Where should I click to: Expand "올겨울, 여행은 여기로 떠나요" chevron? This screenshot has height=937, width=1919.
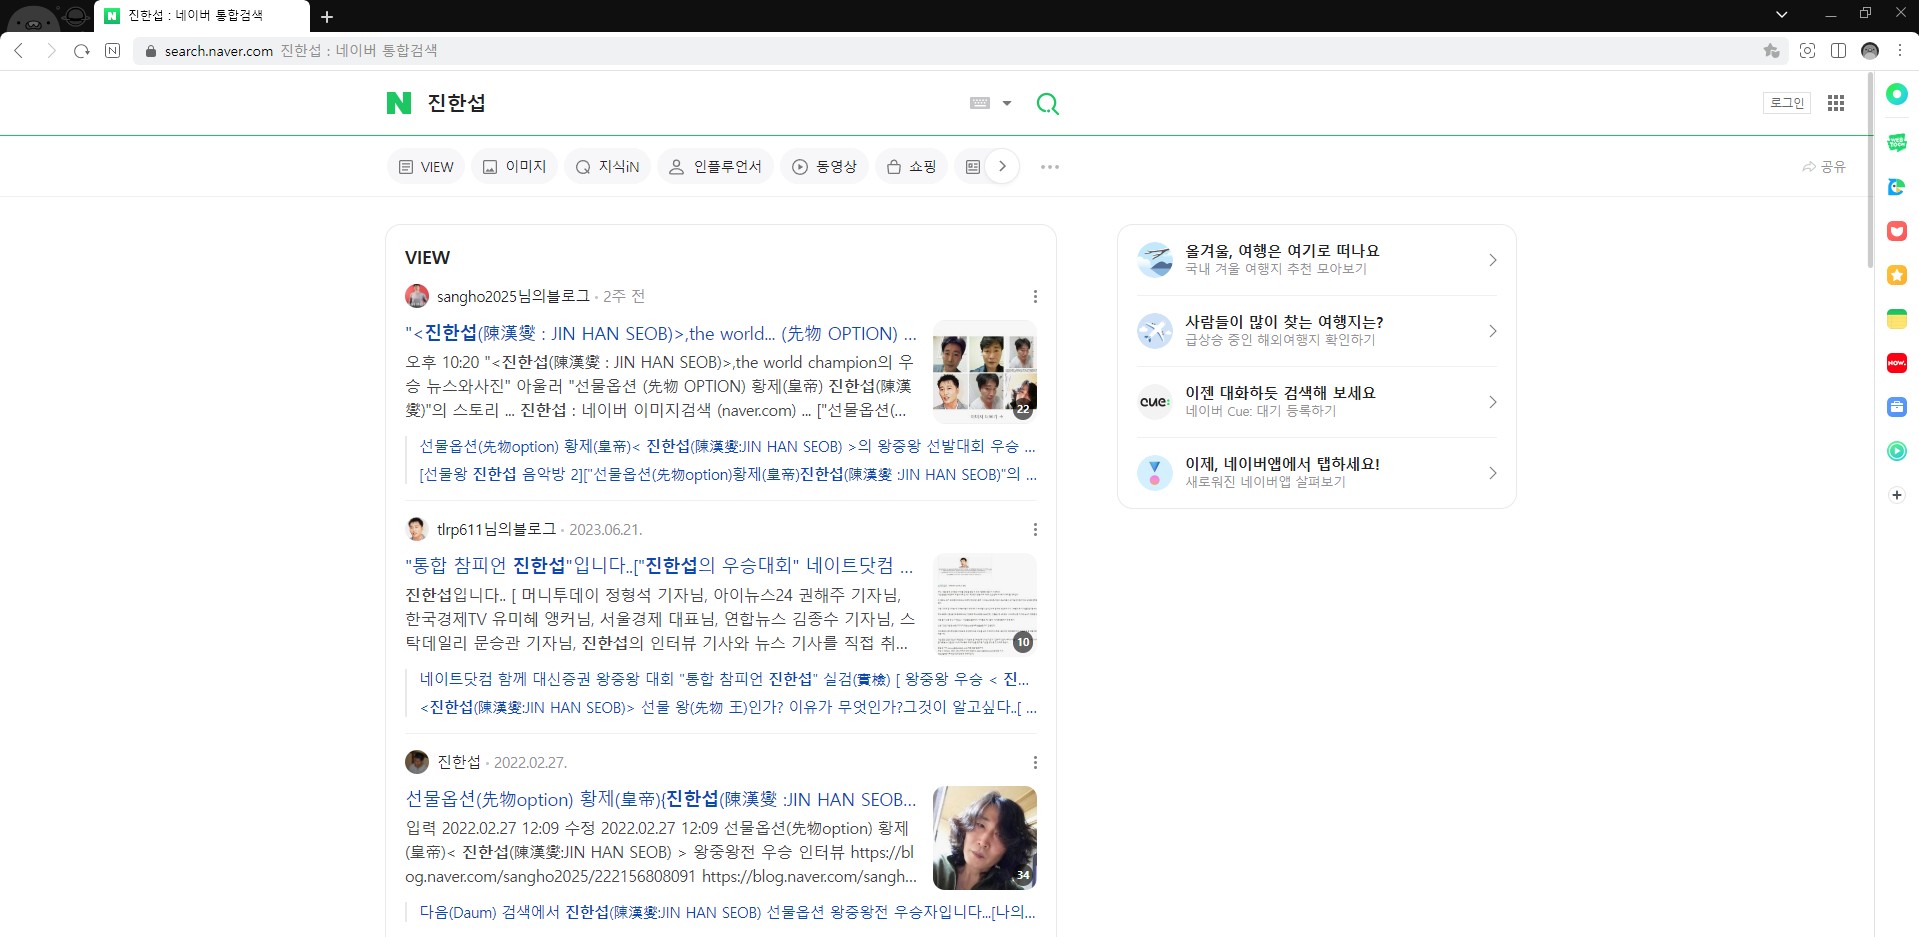1492,260
